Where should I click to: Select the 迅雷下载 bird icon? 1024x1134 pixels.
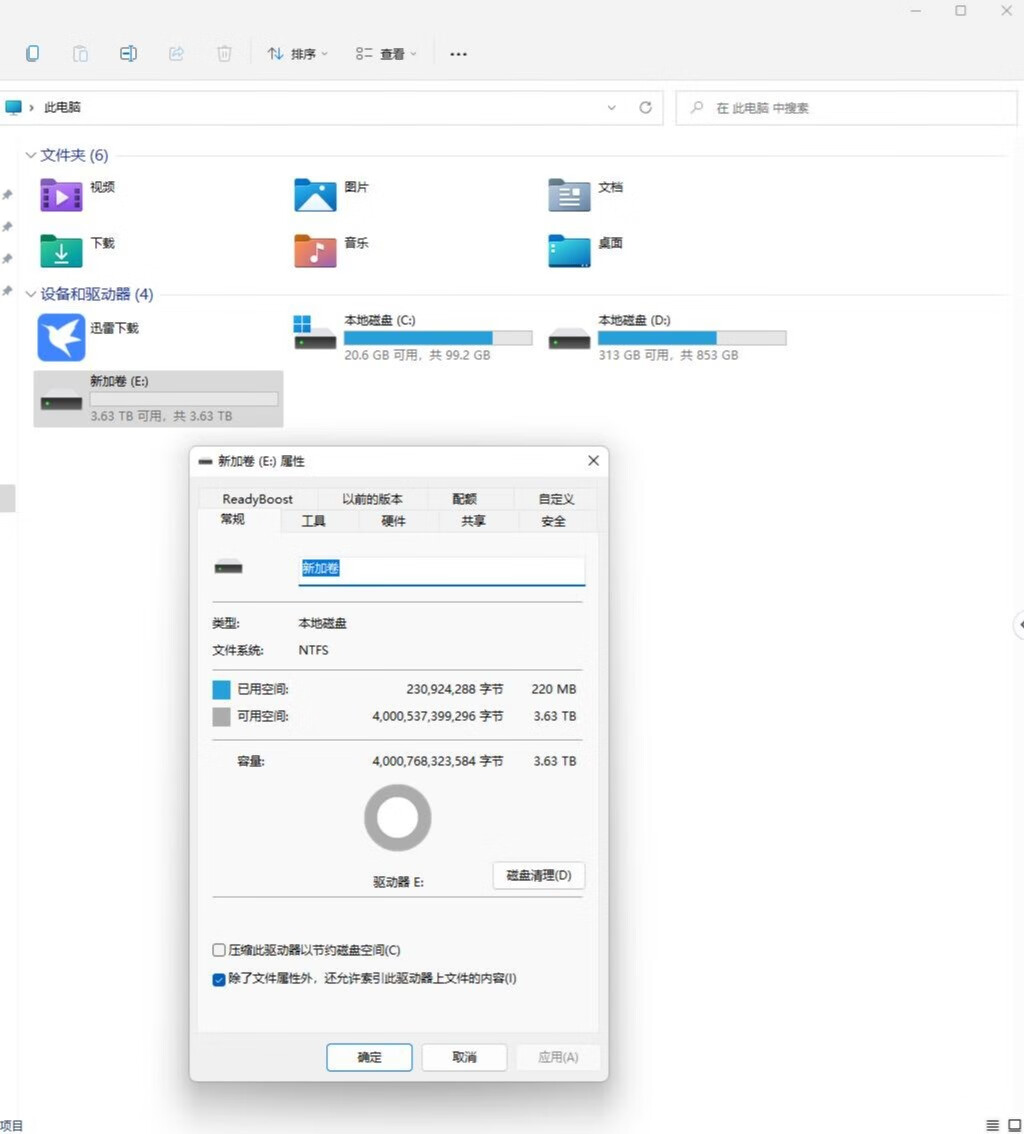pos(61,337)
